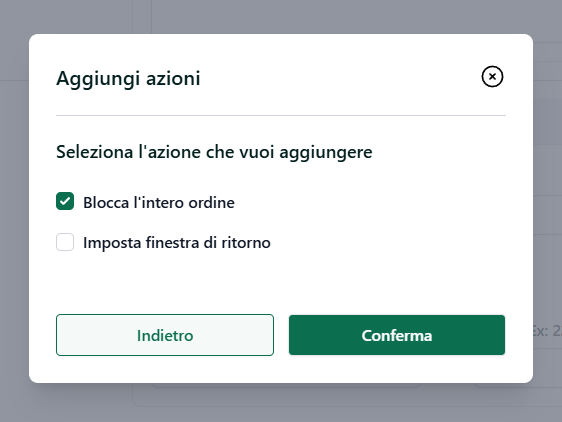Screen dimensions: 562x422
Task: Uncheck the Blocca l'intero ordine checkbox
Action: 65,201
